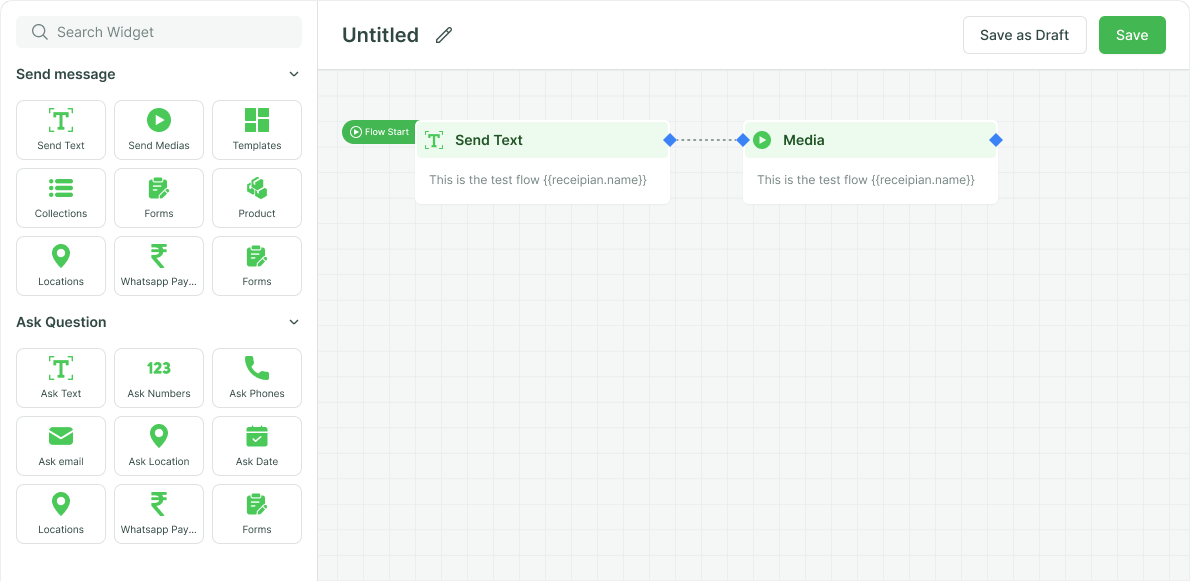
Task: Click the green Save button
Action: (1132, 34)
